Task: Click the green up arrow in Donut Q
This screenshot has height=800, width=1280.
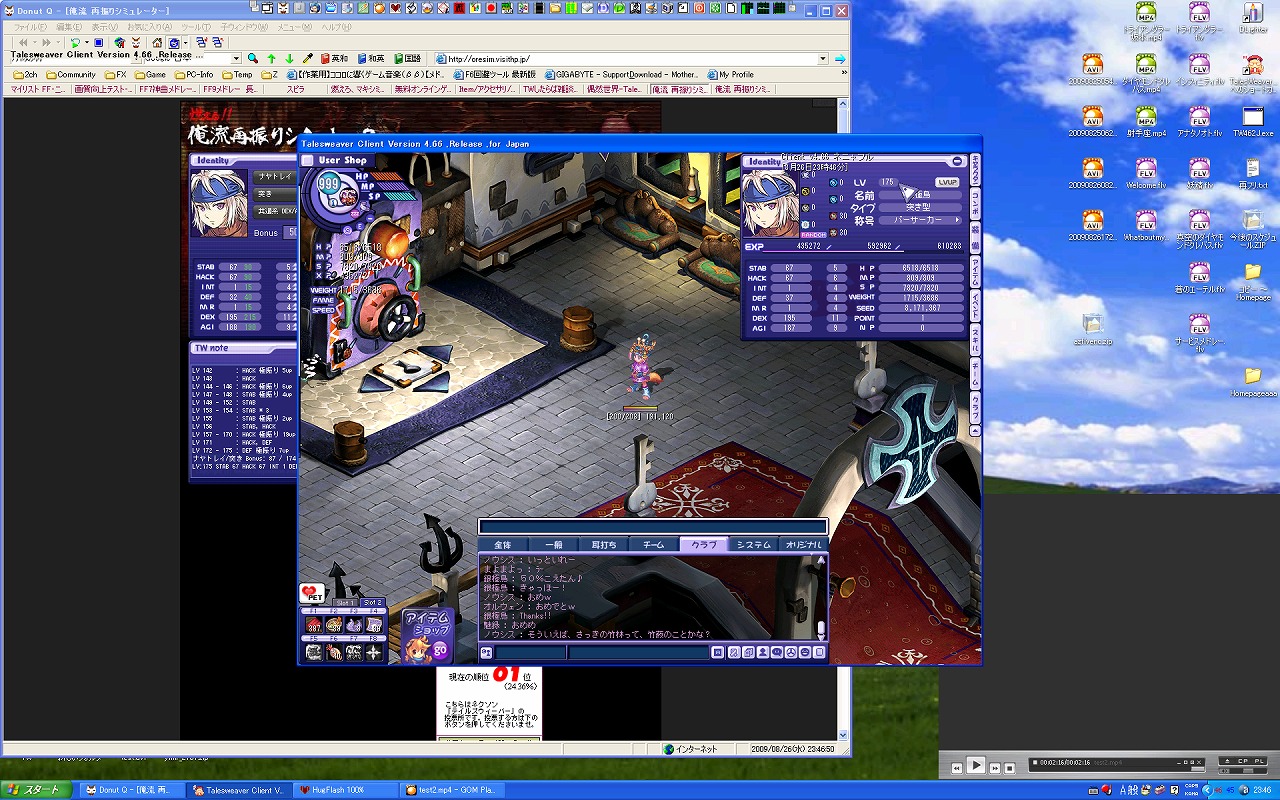Action: click(x=271, y=59)
